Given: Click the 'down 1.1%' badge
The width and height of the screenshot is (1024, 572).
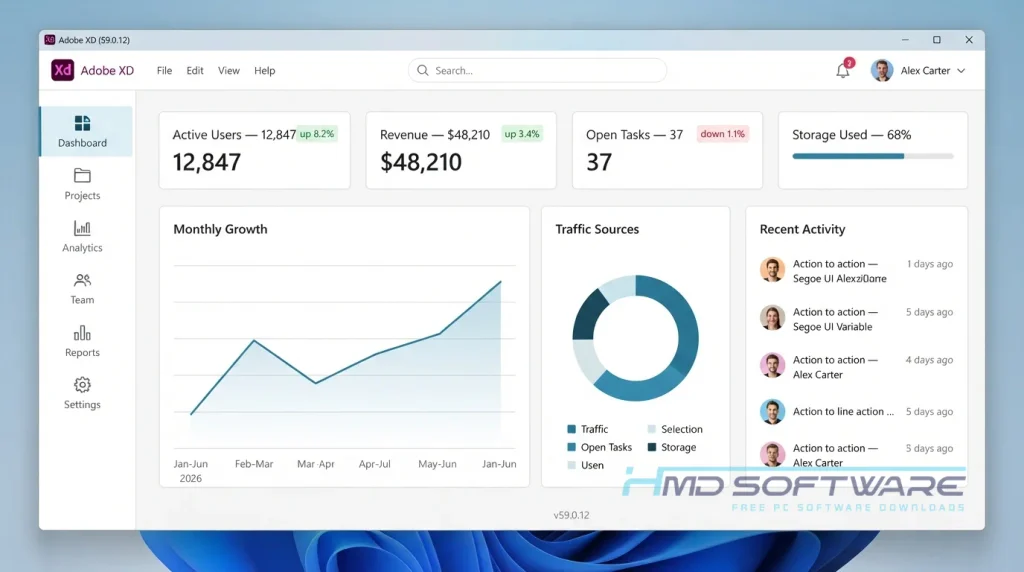Looking at the screenshot, I should [x=722, y=134].
